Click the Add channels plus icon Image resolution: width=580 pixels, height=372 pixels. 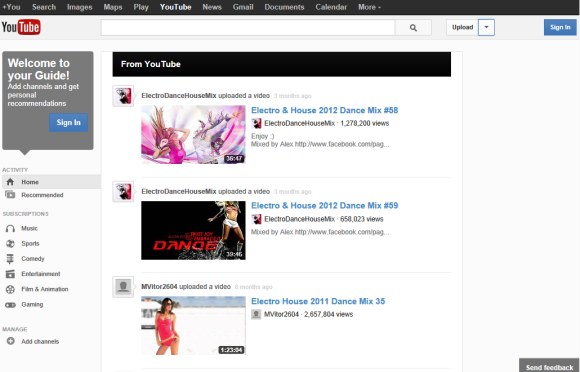11,341
